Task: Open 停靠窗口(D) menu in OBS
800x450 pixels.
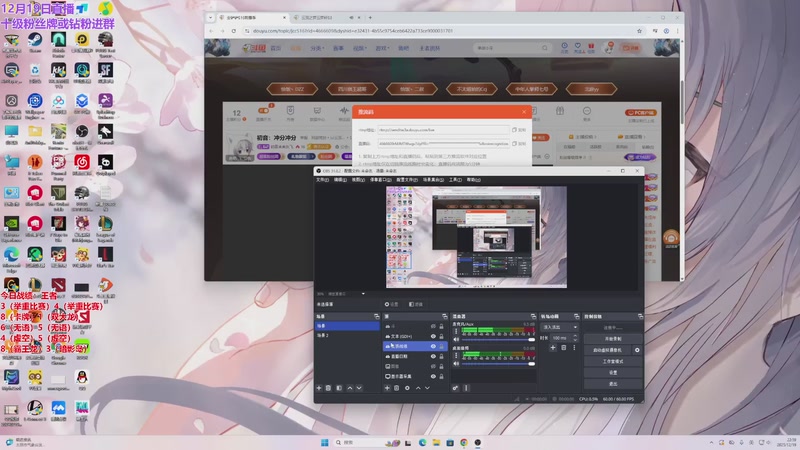Action: point(381,180)
